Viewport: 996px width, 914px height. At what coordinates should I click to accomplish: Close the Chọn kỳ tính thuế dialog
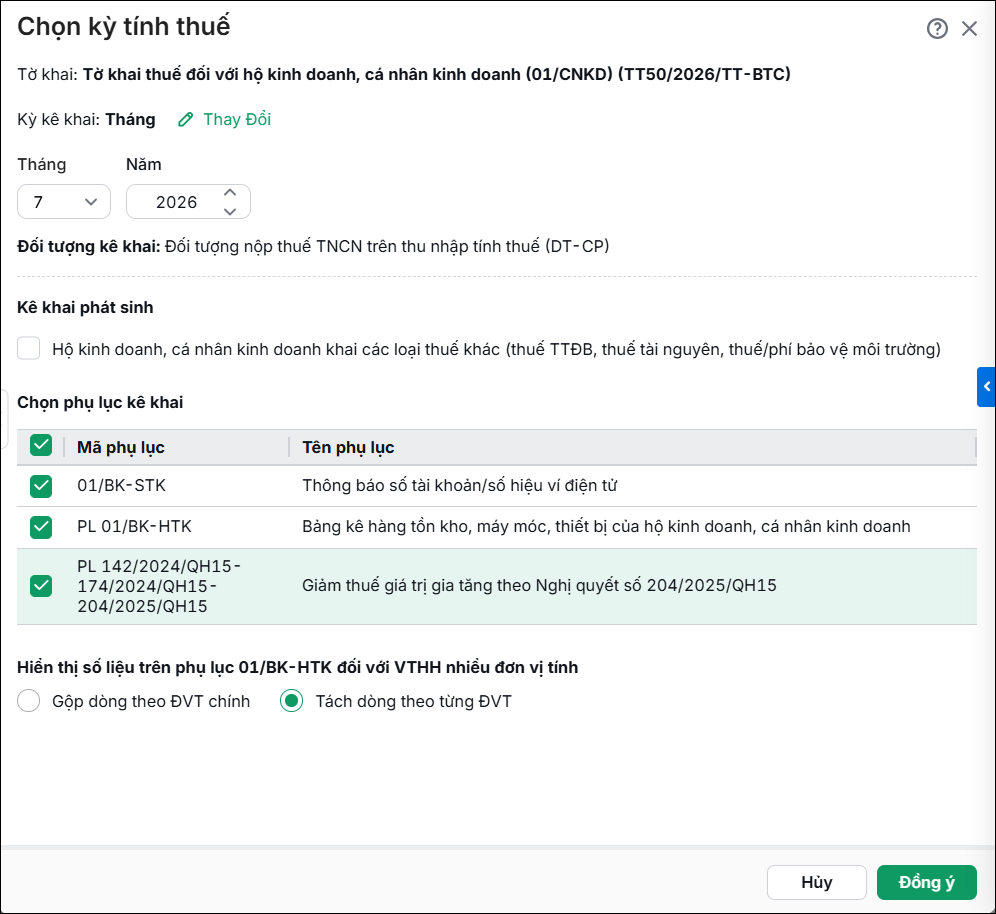pyautogui.click(x=969, y=29)
